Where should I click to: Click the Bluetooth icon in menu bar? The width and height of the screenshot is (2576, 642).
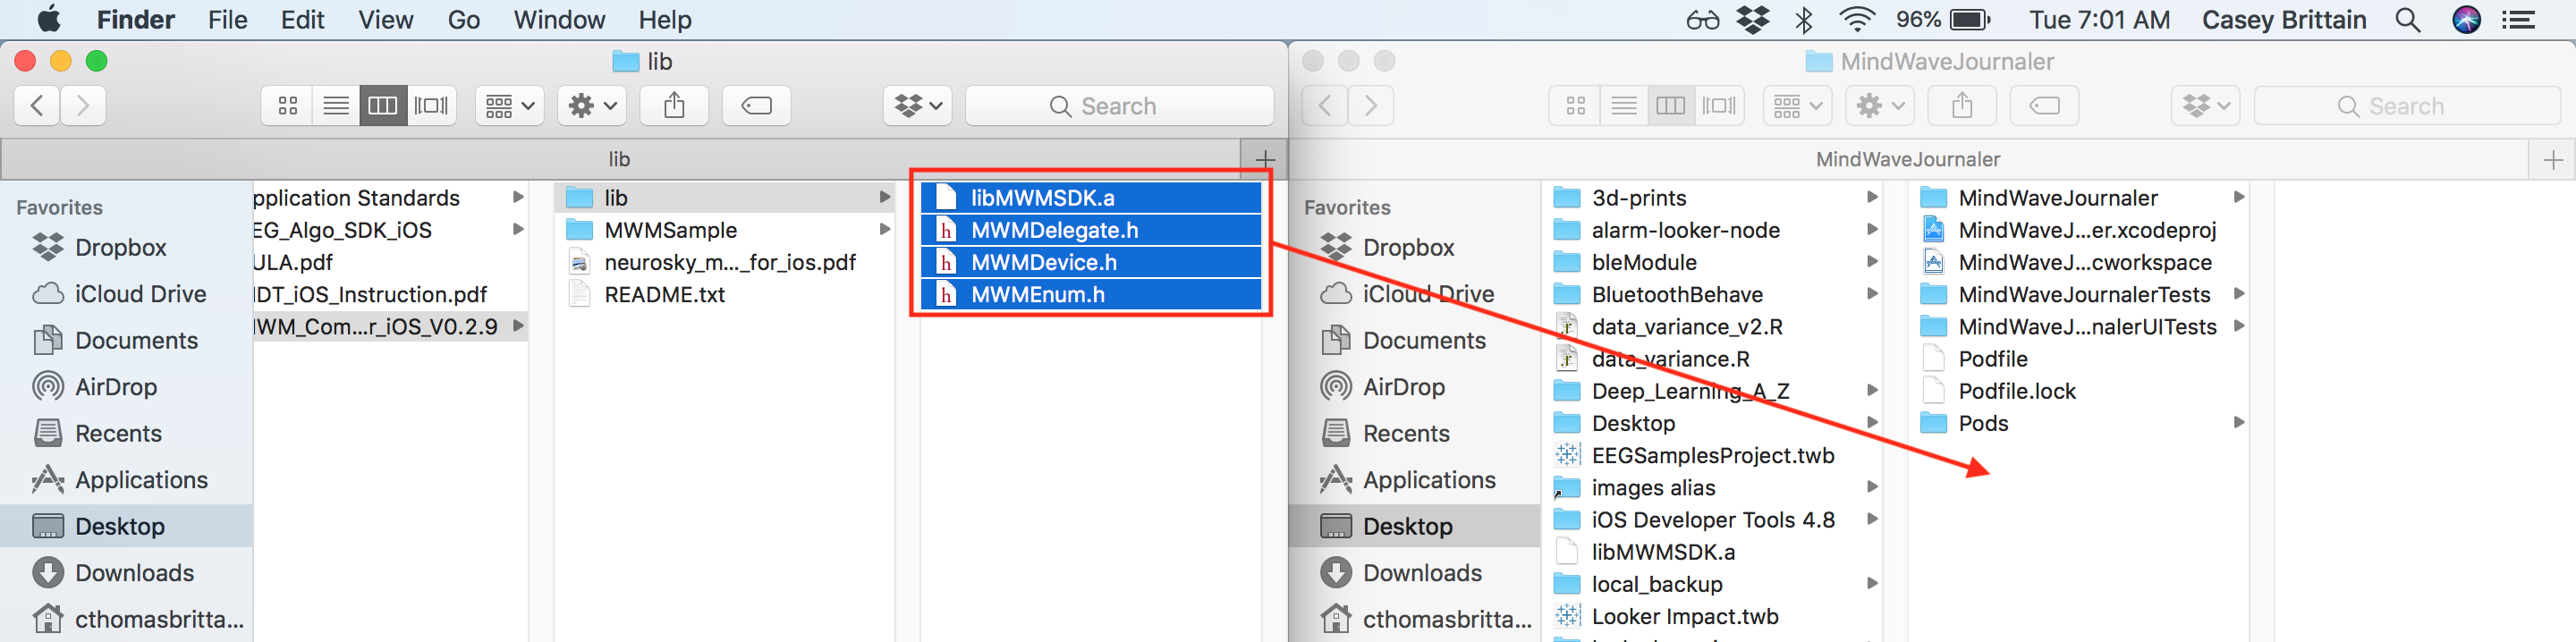pyautogui.click(x=1804, y=20)
